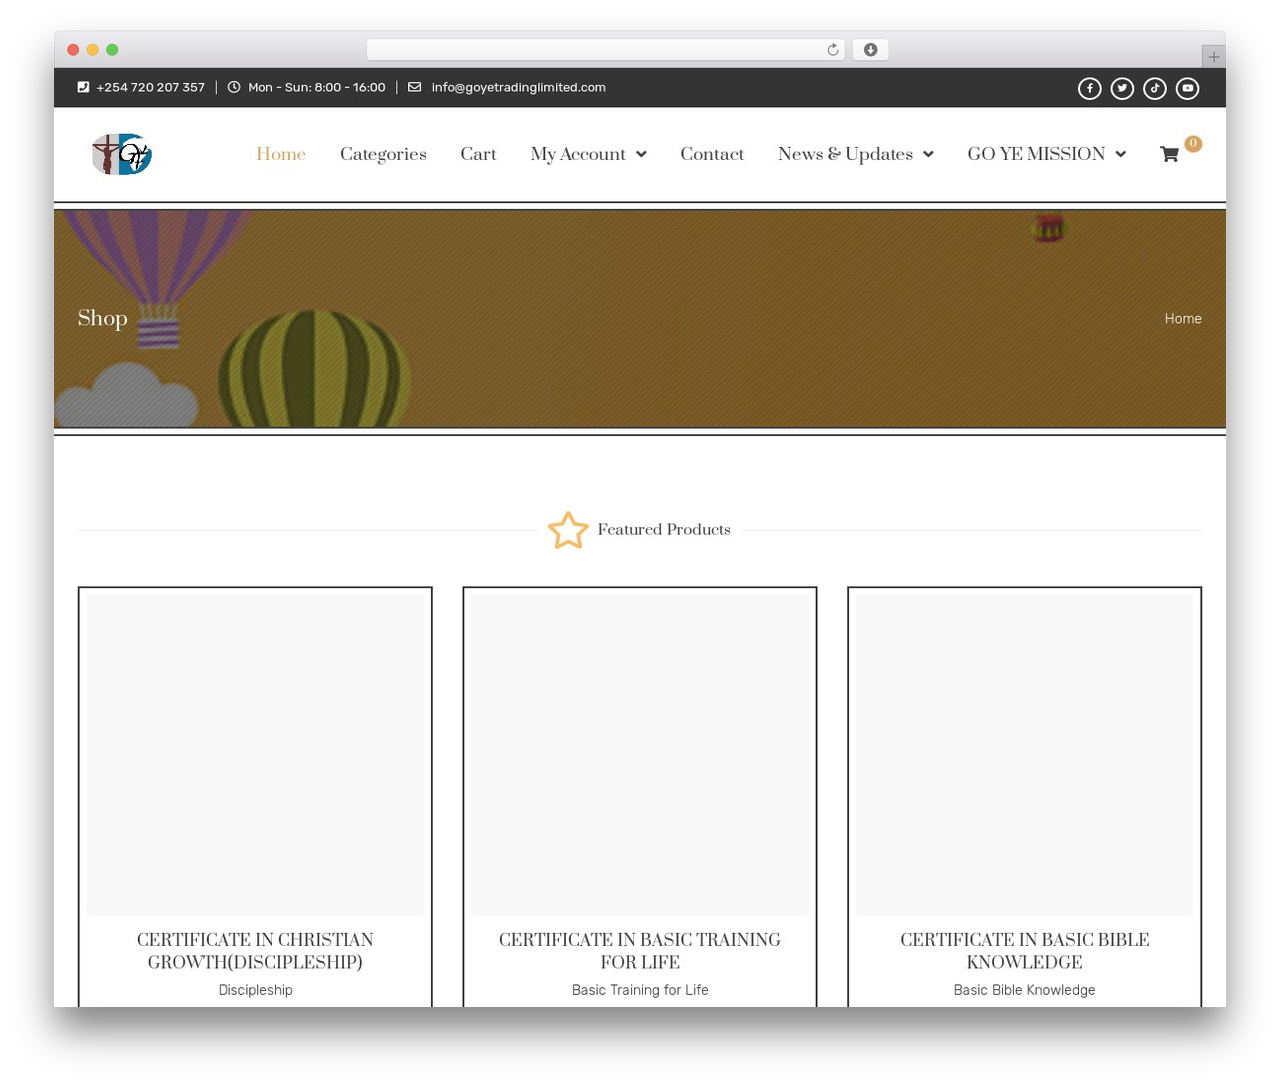The width and height of the screenshot is (1280, 1084).
Task: Click the info@goyetradinglimited.com email link
Action: click(518, 87)
